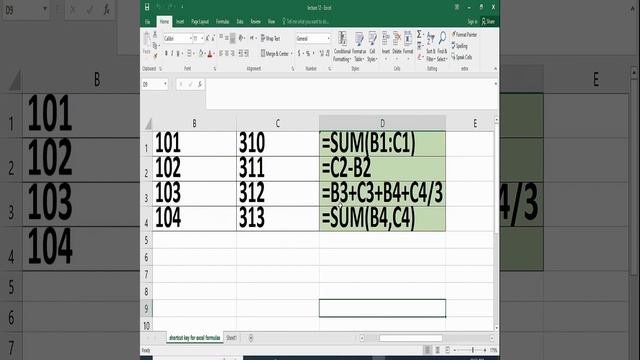Click the Format Painter button
This screenshot has width=640, height=360.
(x=465, y=35)
